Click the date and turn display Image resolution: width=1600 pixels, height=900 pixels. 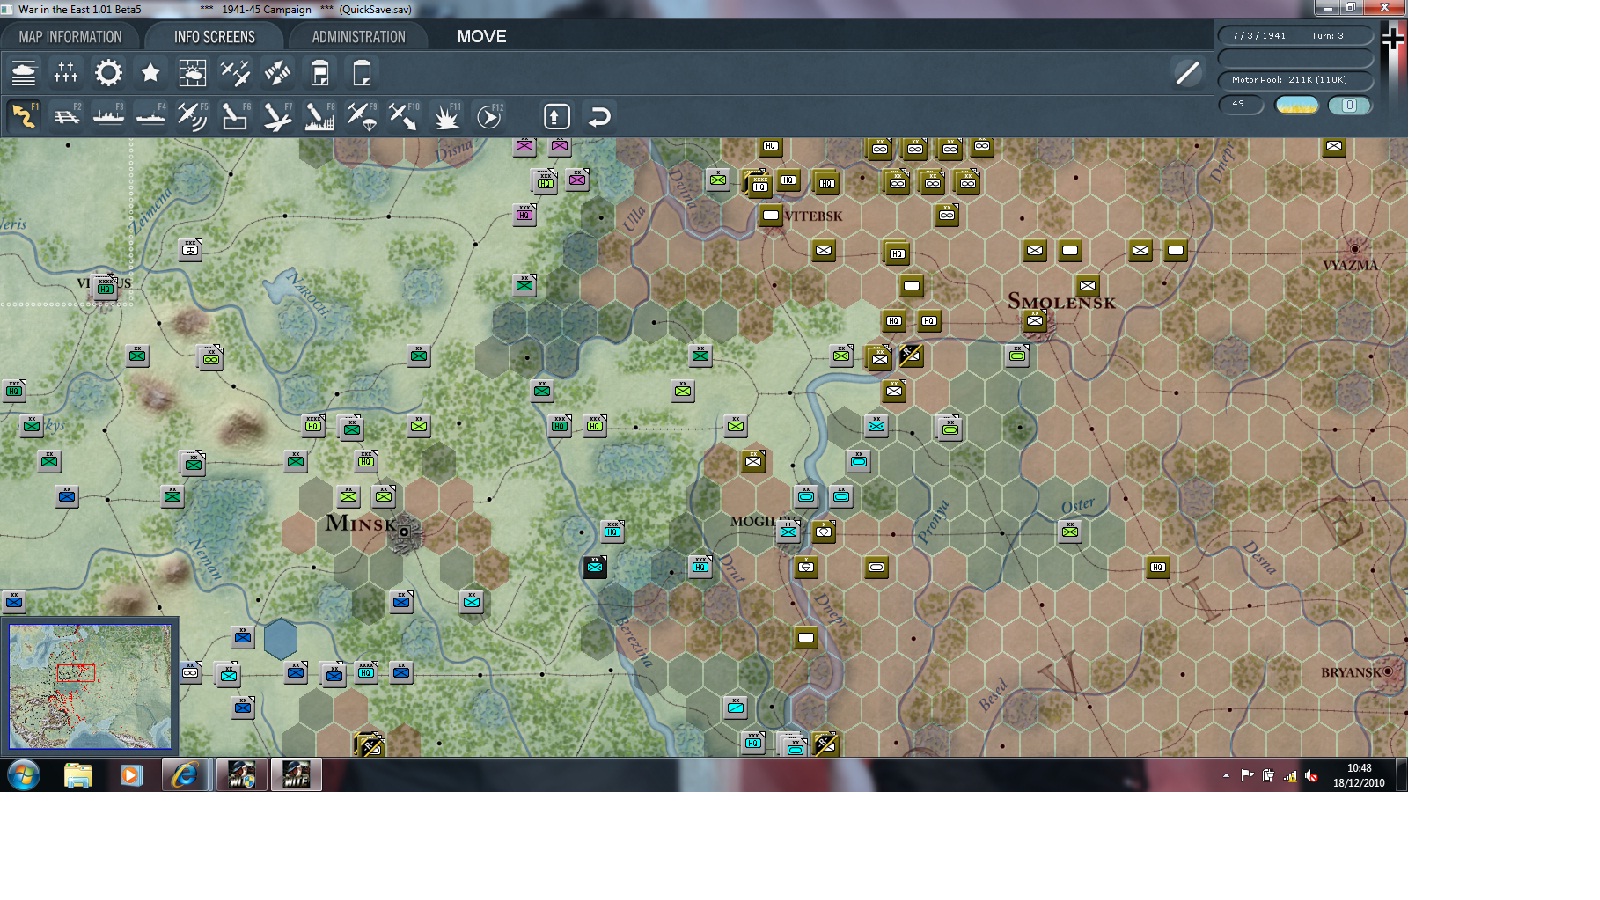(1295, 36)
